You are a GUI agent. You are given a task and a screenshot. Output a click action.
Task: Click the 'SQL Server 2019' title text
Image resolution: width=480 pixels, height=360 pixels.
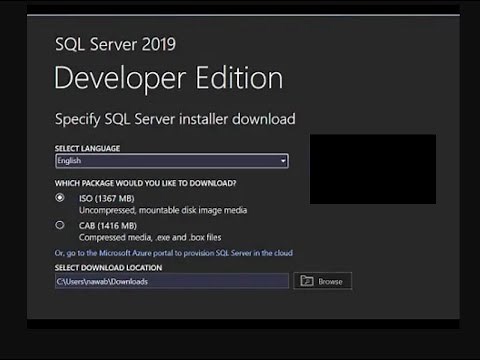pyautogui.click(x=115, y=44)
